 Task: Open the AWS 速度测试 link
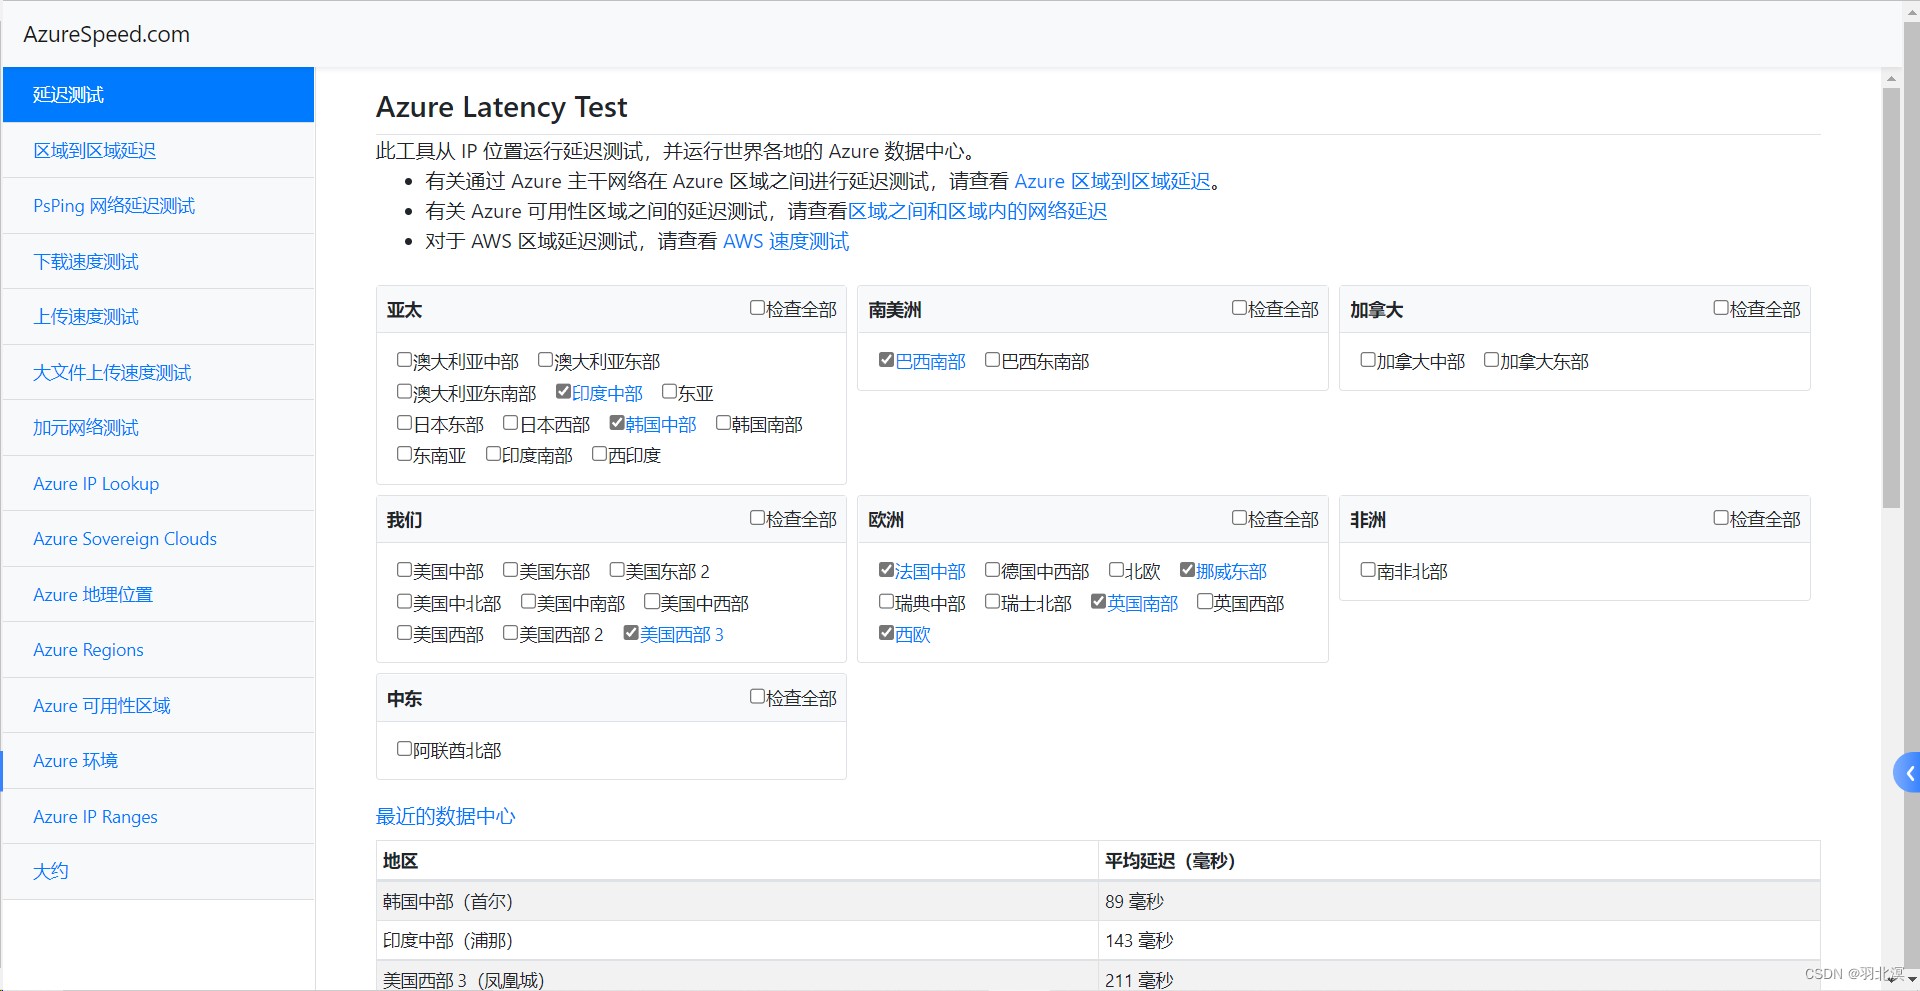[786, 241]
